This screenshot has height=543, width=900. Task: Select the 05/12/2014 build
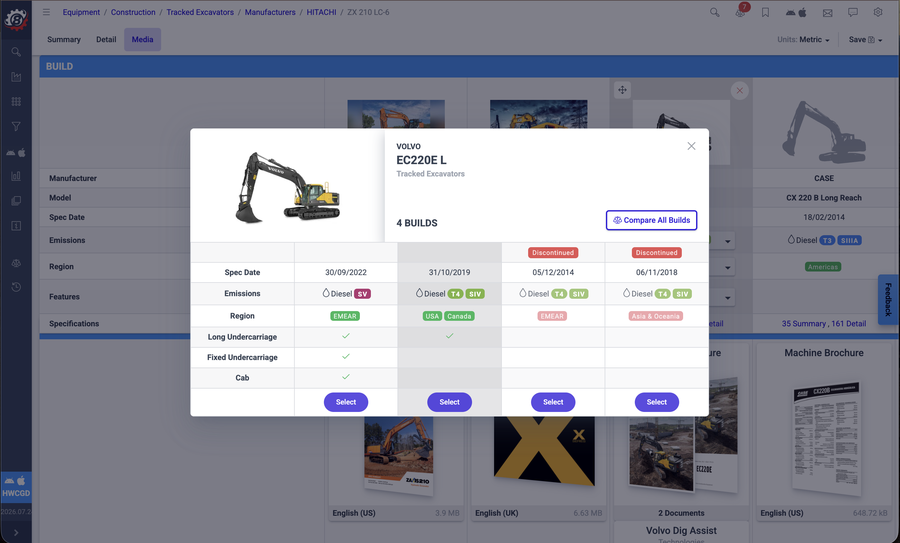(x=553, y=402)
